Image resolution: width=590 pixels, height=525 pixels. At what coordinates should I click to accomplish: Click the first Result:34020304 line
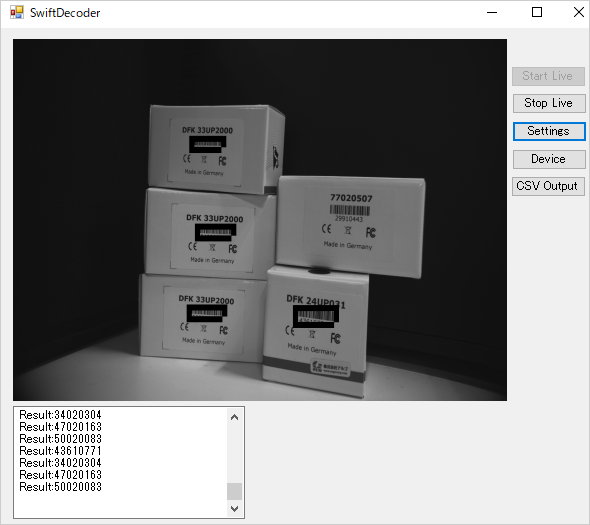[x=60, y=415]
